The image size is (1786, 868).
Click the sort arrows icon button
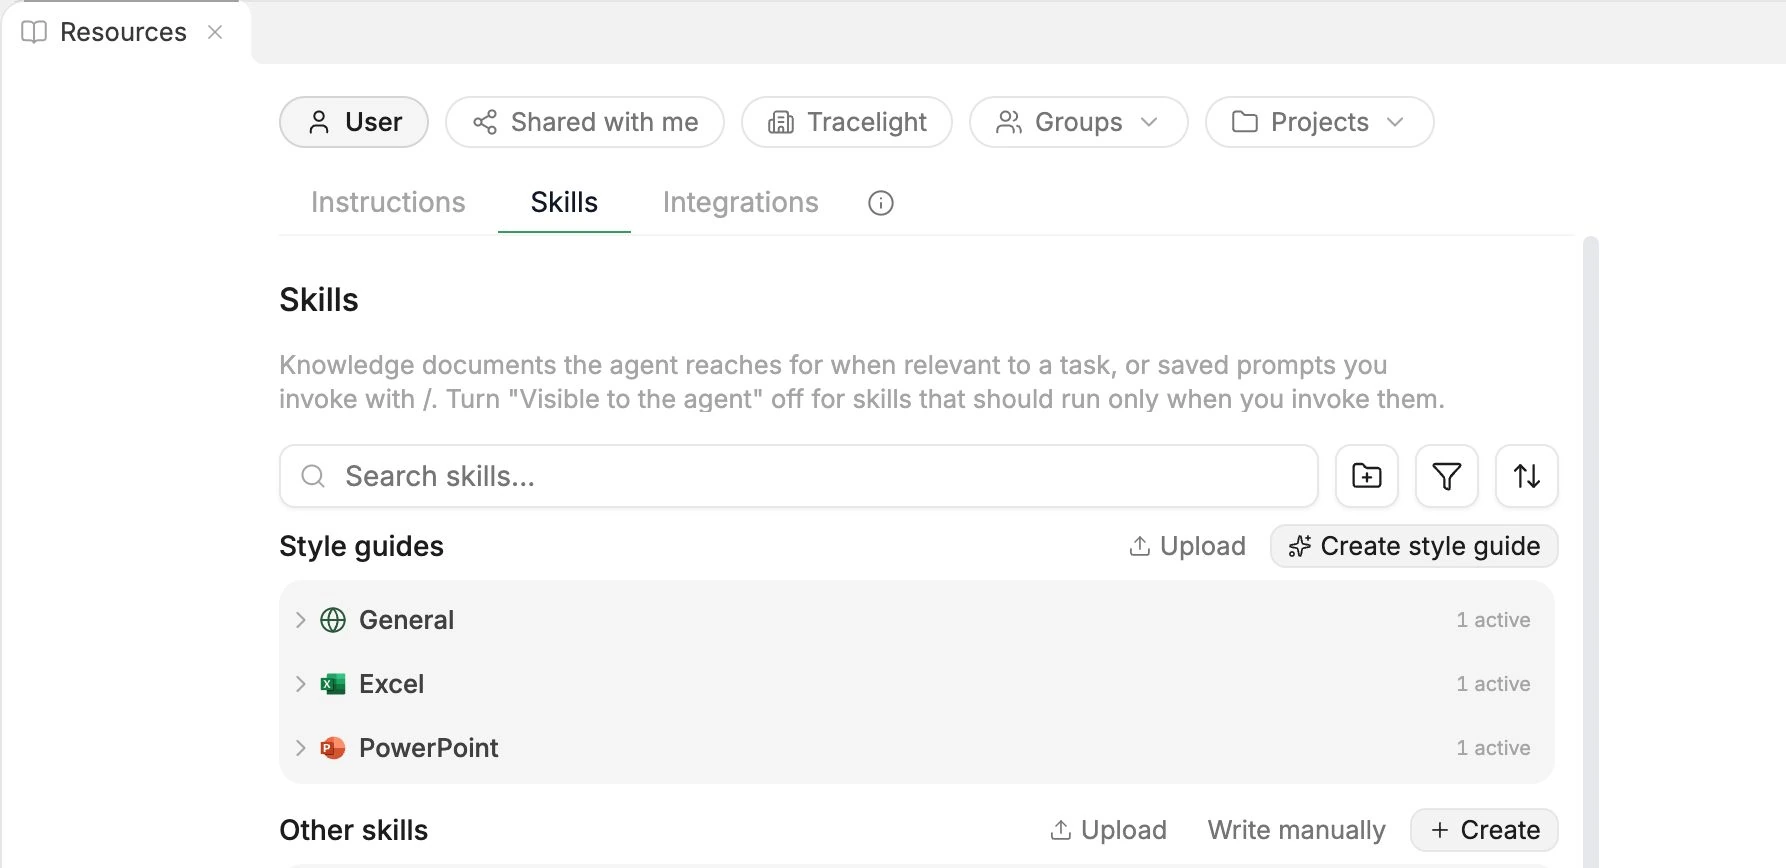(1526, 476)
